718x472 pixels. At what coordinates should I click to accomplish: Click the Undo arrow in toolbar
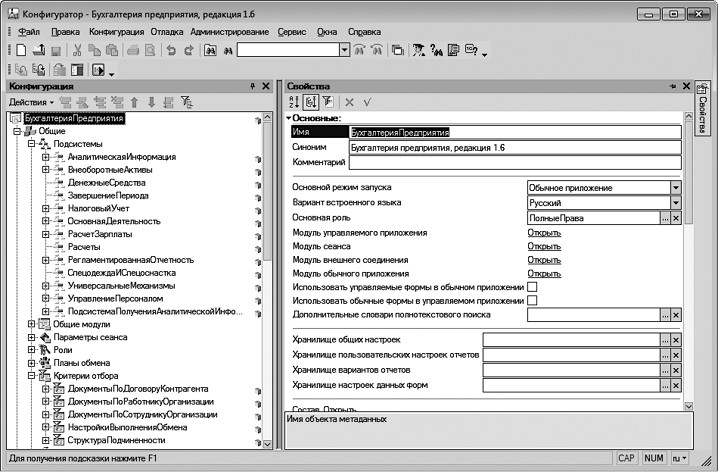tap(172, 49)
